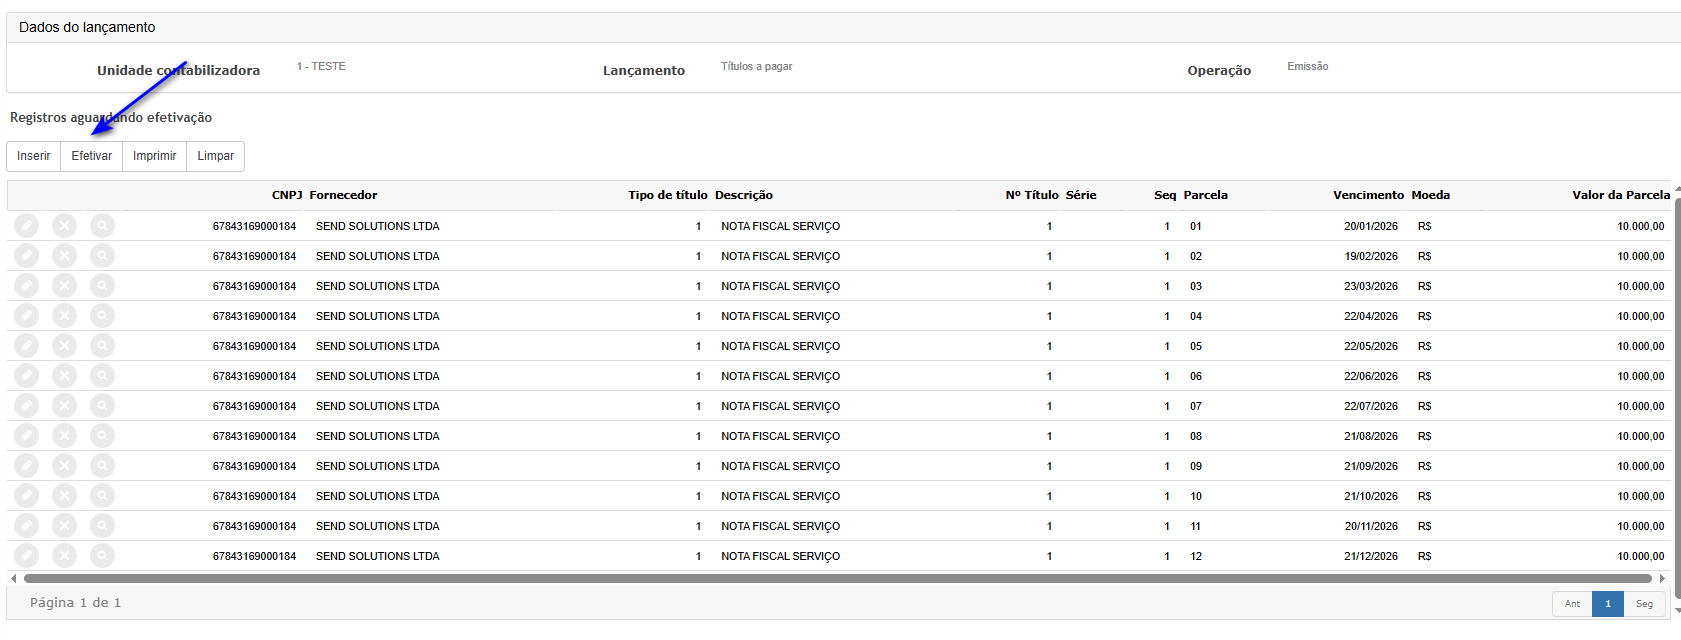Image resolution: width=1681 pixels, height=640 pixels.
Task: Edit the row due 22/04/2026
Action: point(27,316)
